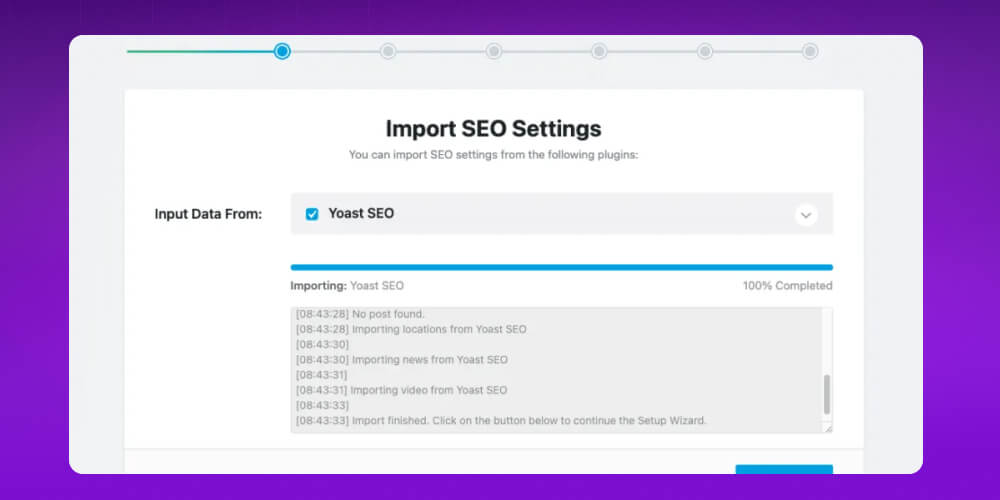Click the 'Import SEO Settings' heading
This screenshot has height=500, width=1000.
point(494,129)
